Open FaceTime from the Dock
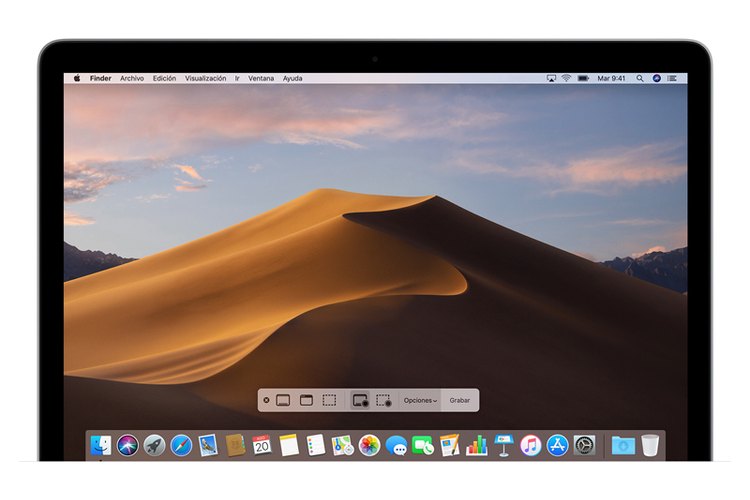 pos(423,445)
